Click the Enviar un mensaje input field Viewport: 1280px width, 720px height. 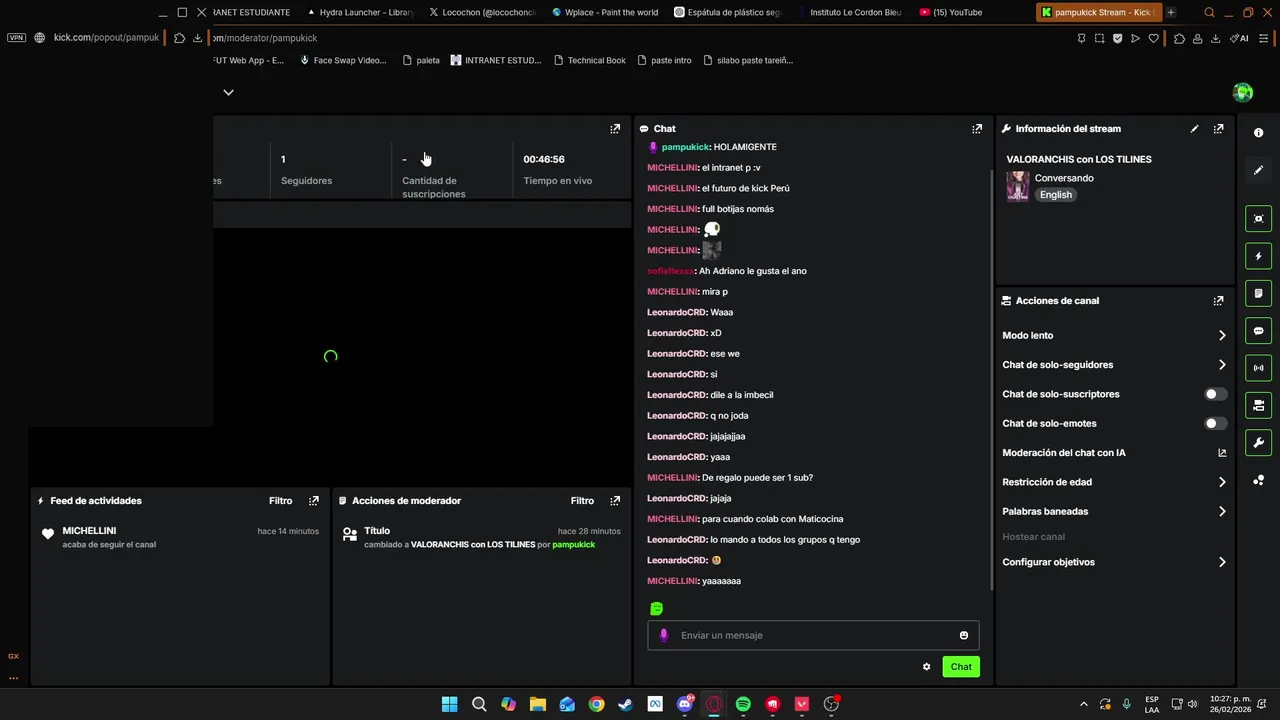coord(813,635)
